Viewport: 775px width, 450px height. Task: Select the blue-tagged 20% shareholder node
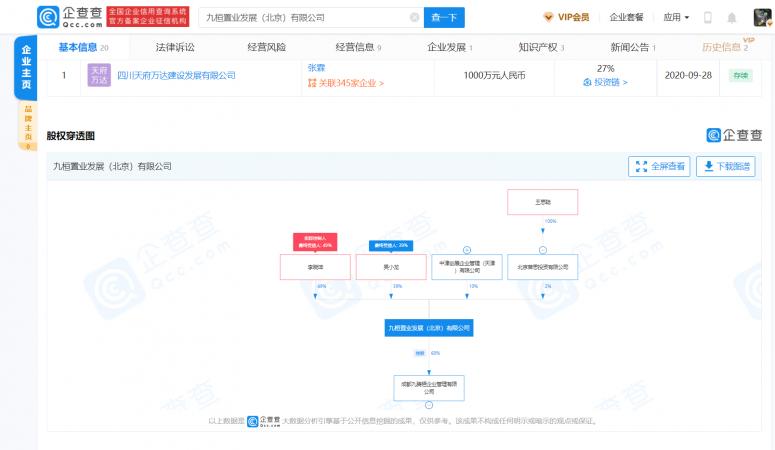[391, 267]
